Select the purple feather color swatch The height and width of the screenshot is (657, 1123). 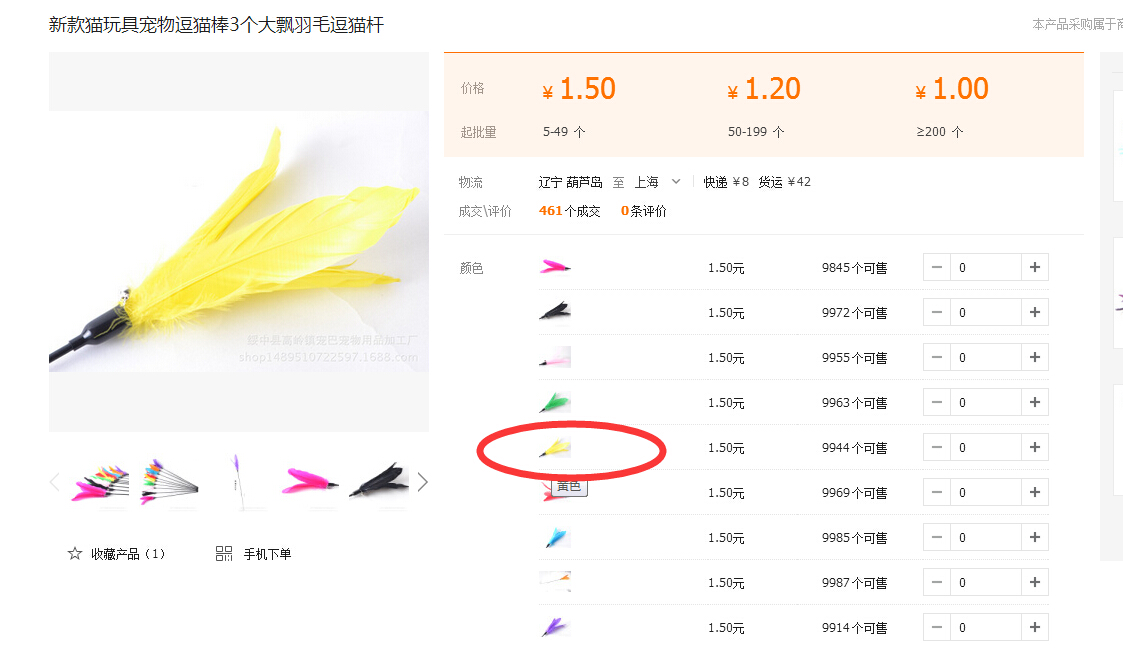coord(555,628)
